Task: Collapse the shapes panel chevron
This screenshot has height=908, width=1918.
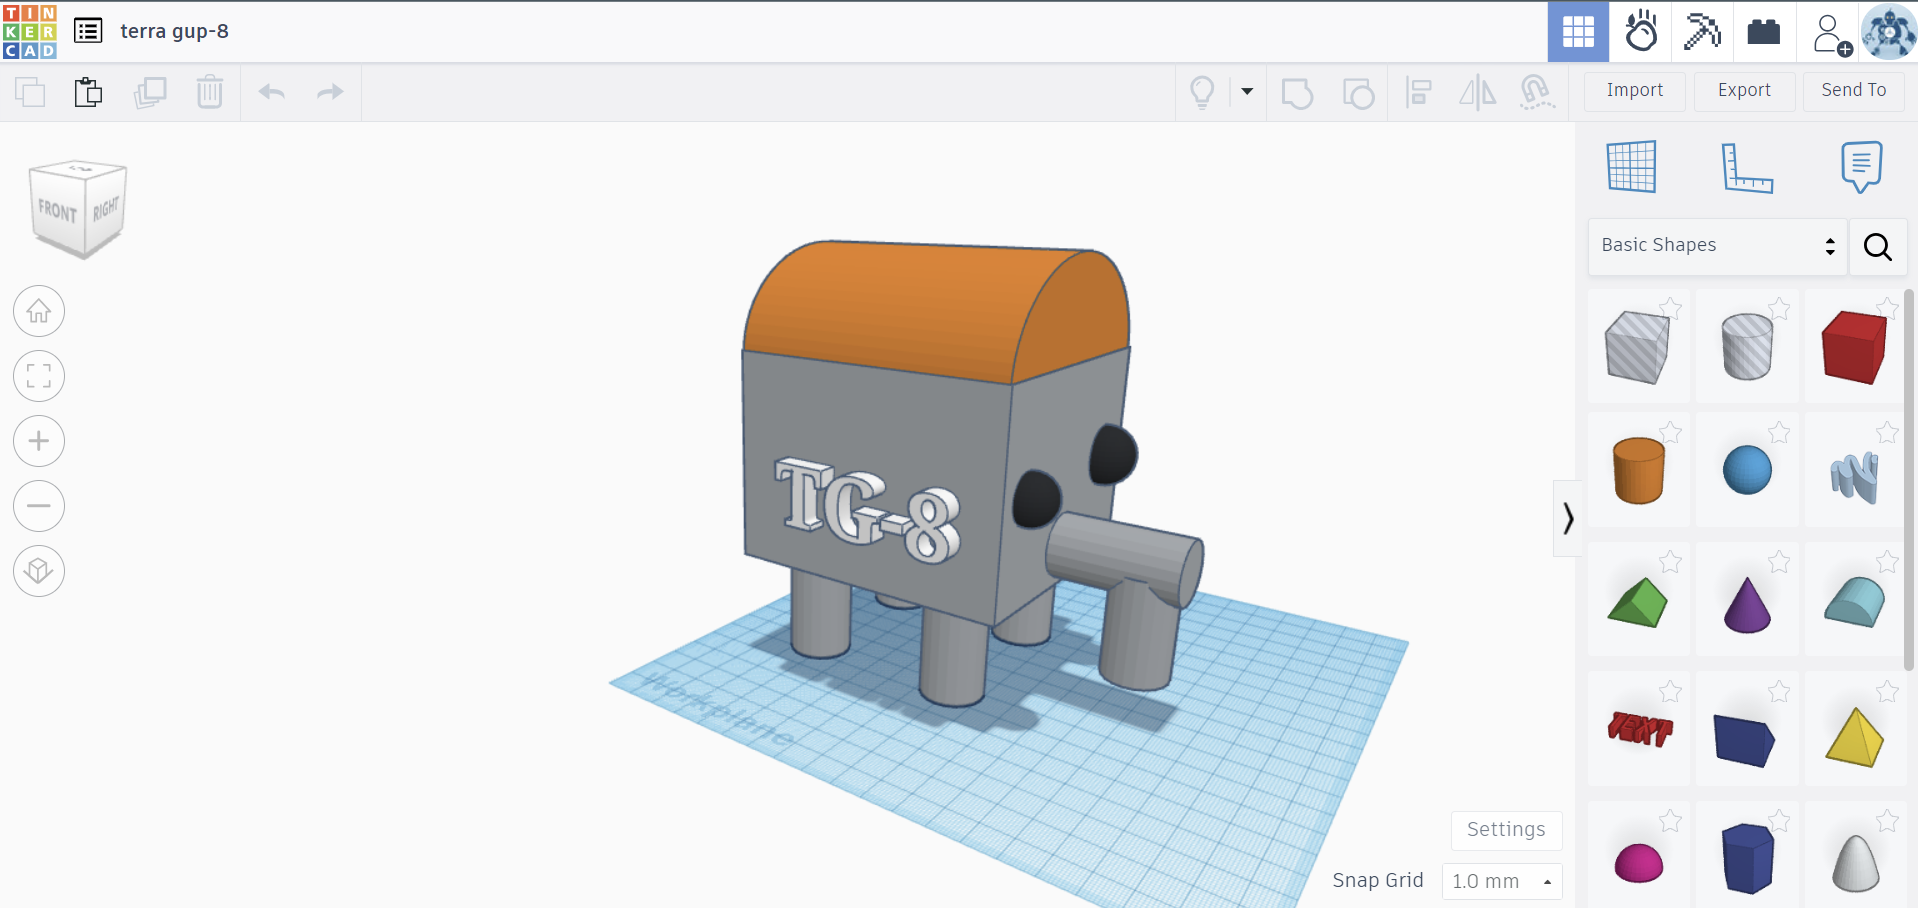Action: pyautogui.click(x=1567, y=518)
